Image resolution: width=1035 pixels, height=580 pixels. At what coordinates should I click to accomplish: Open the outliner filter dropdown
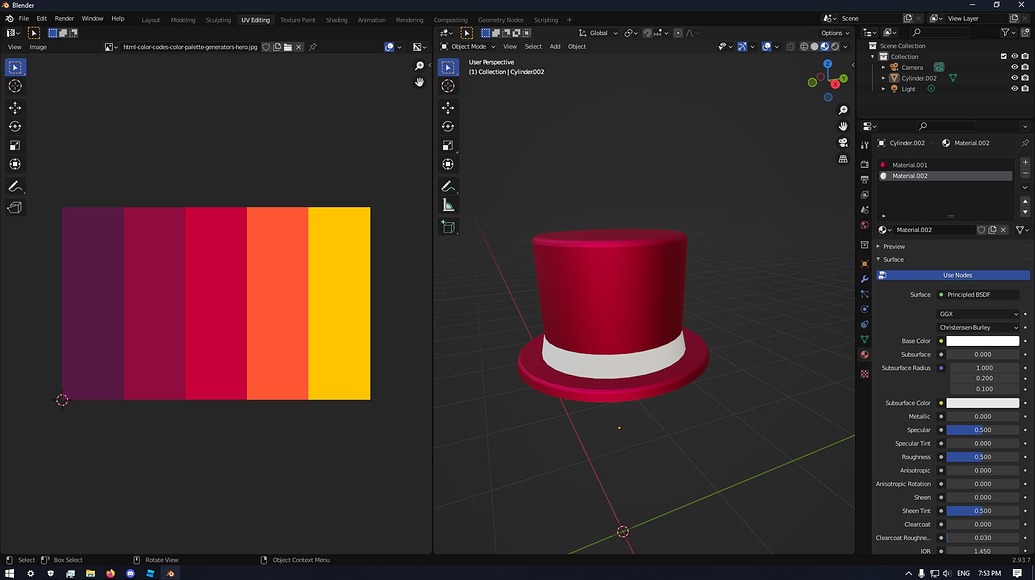(1007, 32)
